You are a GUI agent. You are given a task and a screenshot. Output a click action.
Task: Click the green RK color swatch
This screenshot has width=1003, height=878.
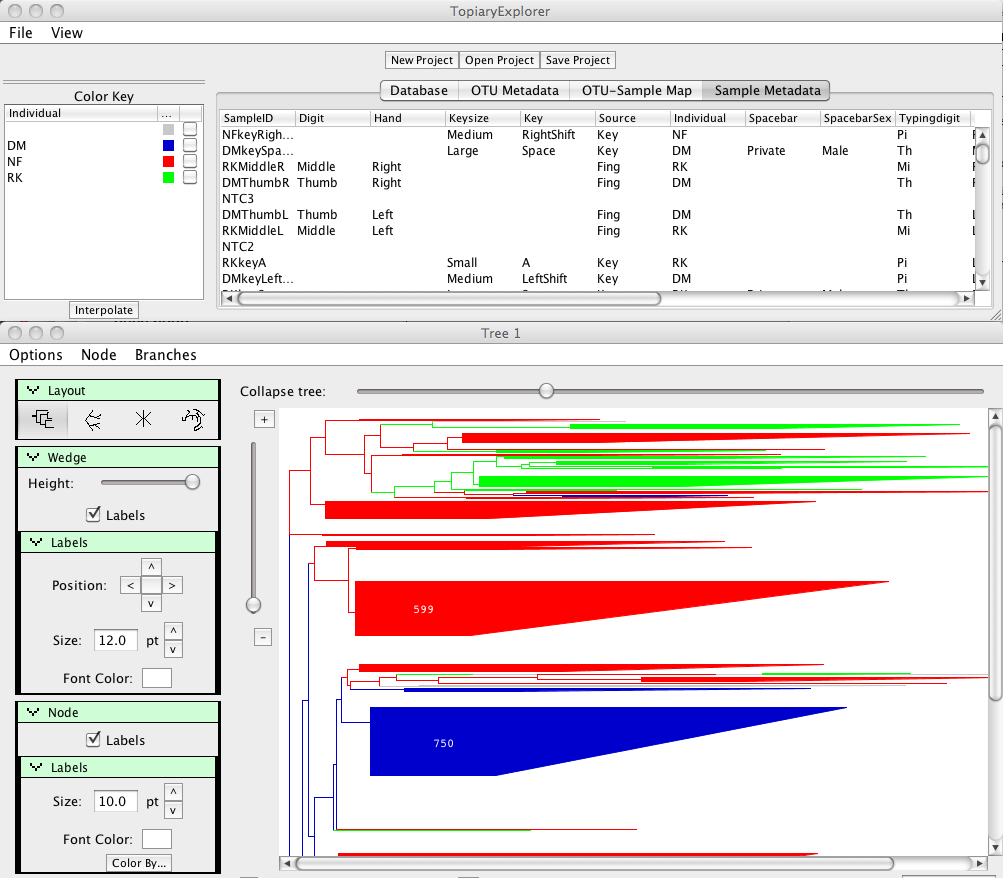coord(168,177)
